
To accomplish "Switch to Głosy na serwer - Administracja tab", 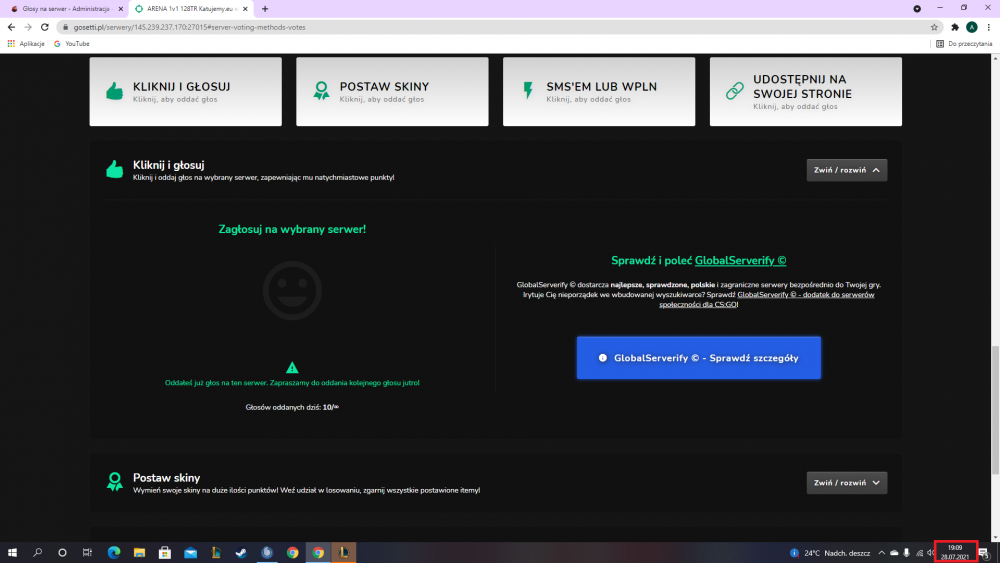I will coord(64,9).
